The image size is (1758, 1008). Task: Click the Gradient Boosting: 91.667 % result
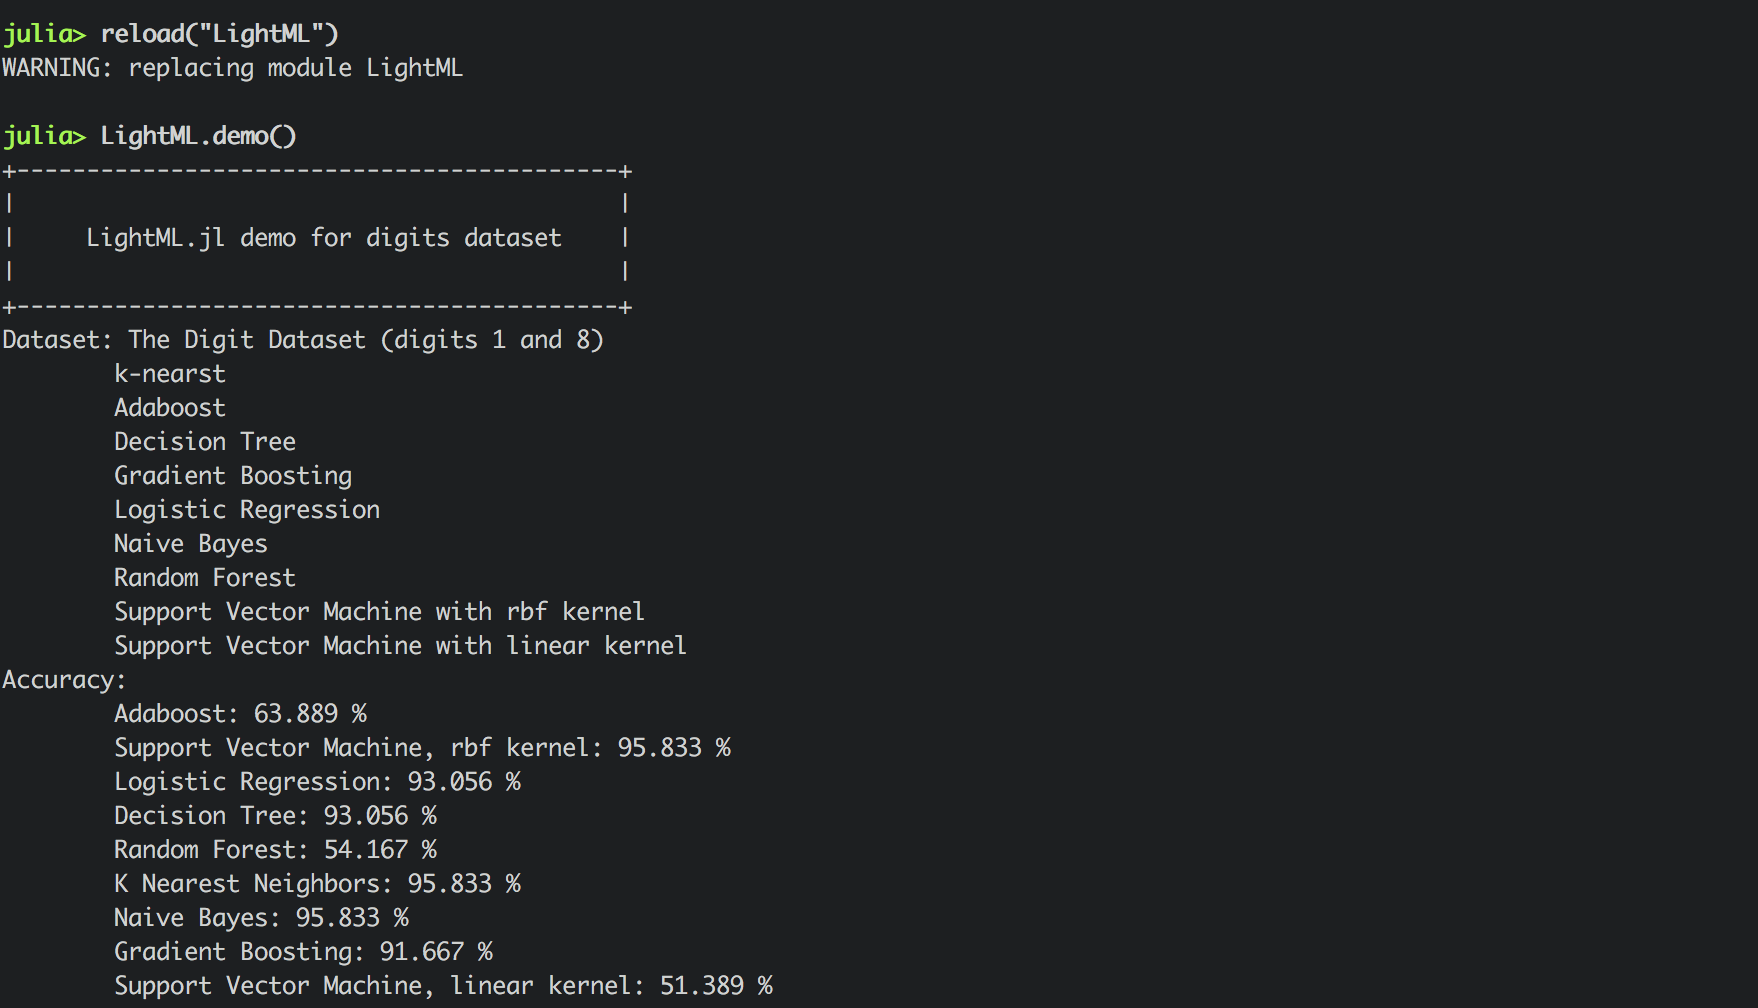point(304,952)
